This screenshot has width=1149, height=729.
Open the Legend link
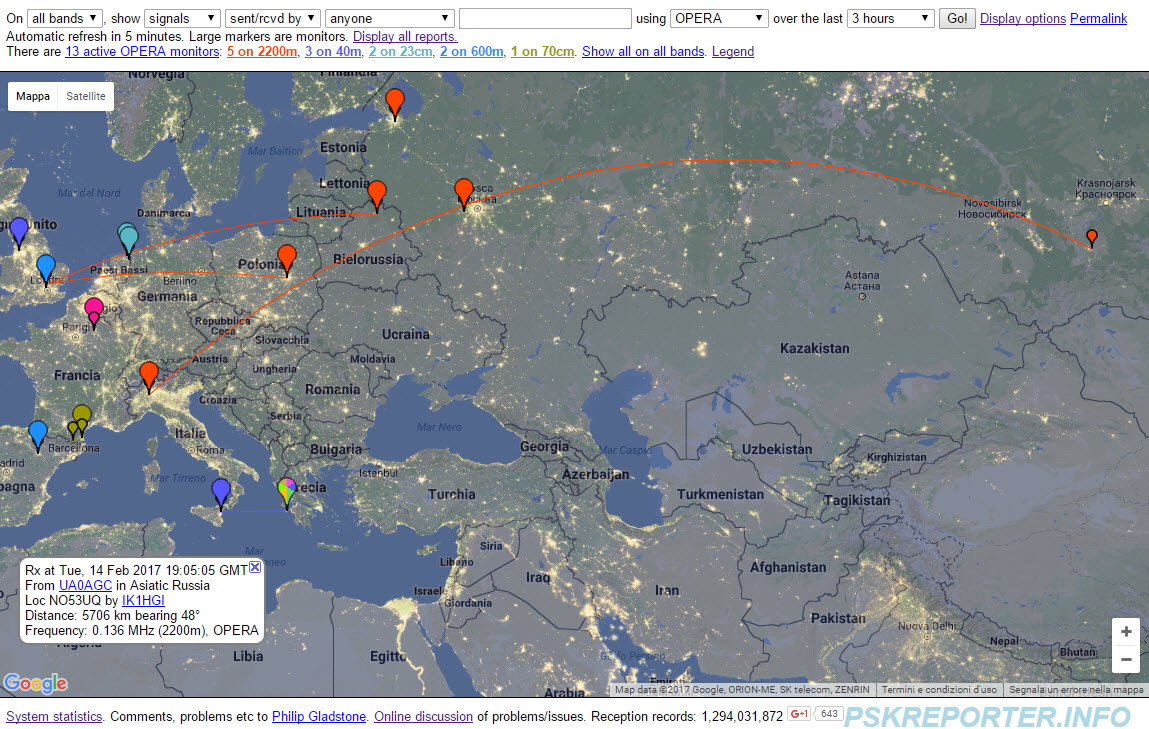point(733,51)
